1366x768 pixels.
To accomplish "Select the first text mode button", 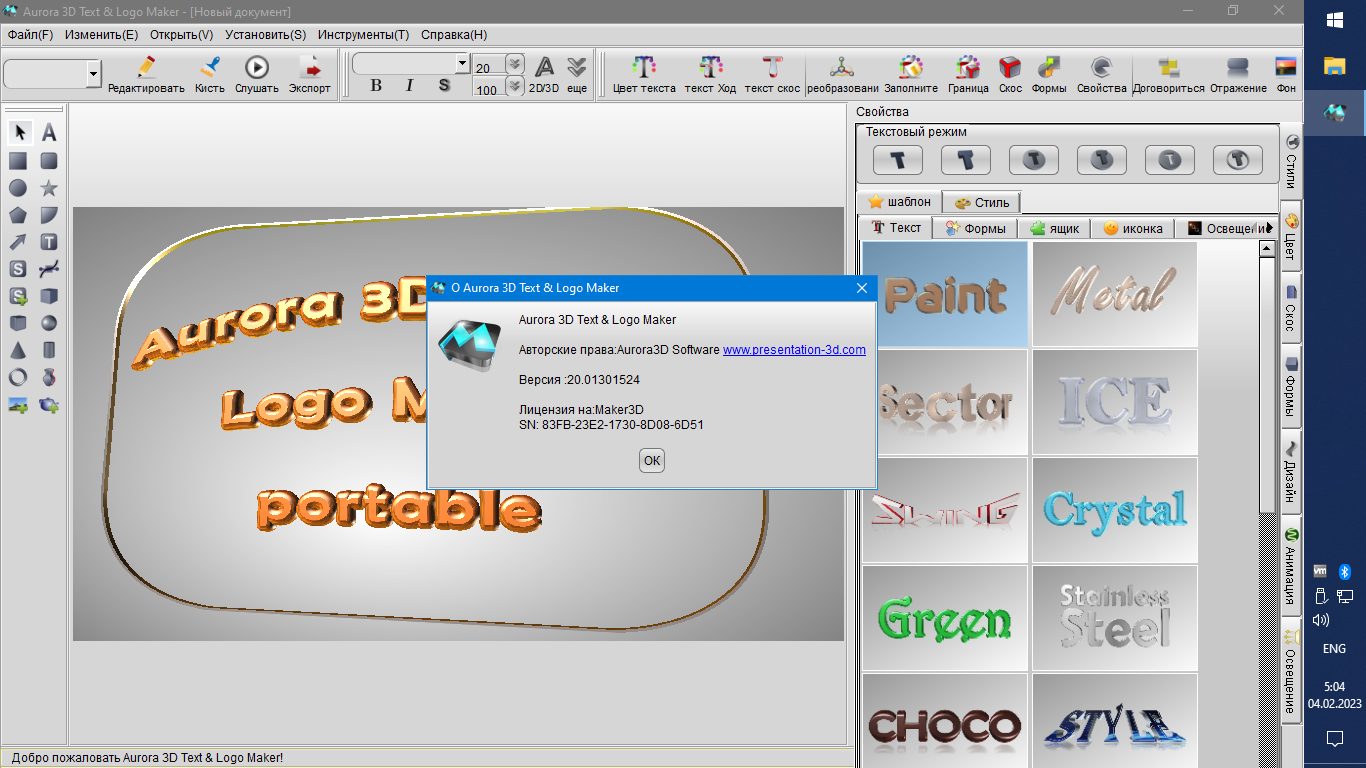I will (898, 160).
